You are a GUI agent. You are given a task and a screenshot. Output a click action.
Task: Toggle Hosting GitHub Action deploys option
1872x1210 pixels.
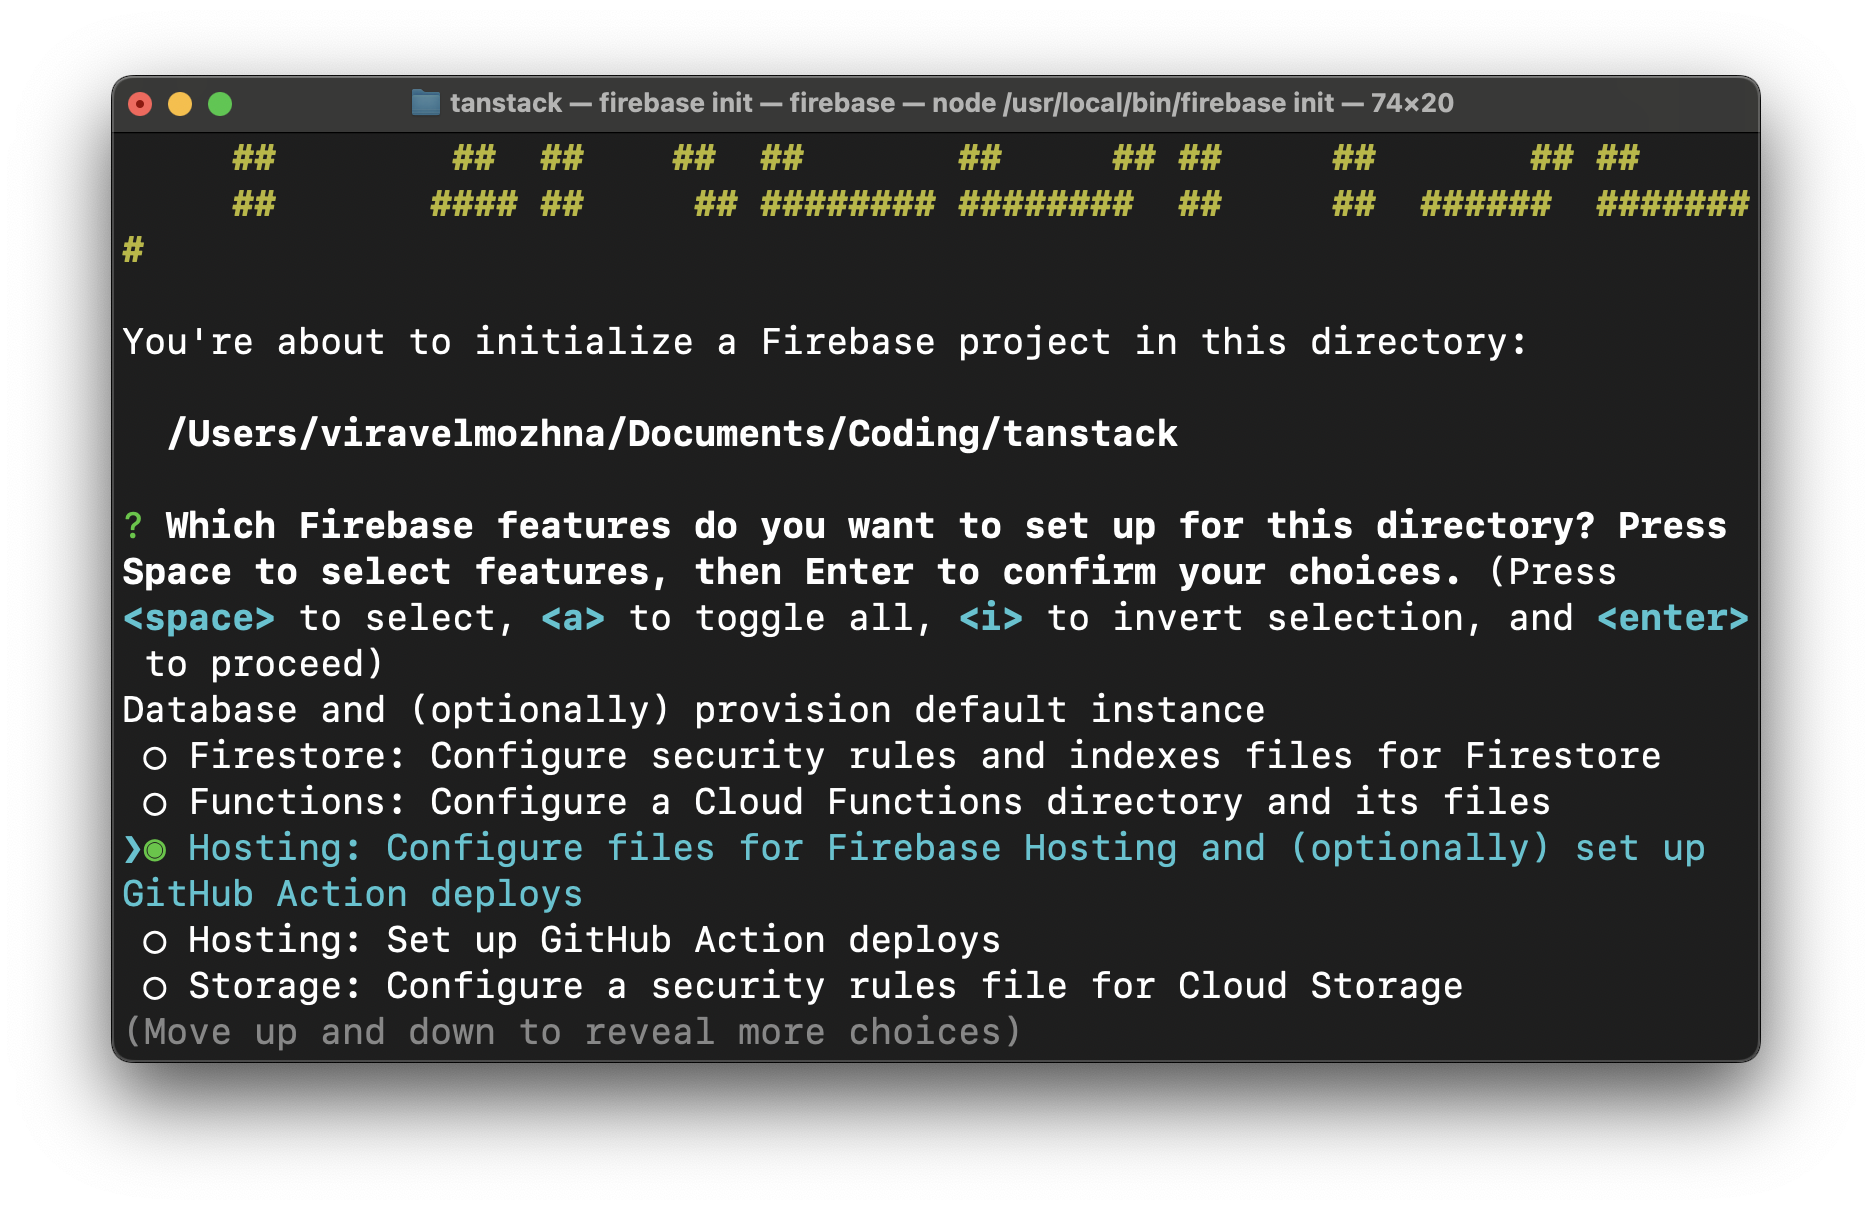pyautogui.click(x=156, y=939)
